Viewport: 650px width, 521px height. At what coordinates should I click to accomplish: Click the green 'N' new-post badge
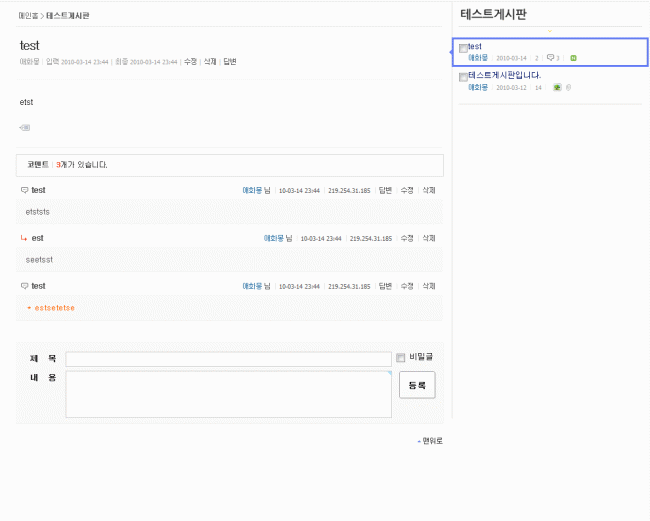[573, 58]
